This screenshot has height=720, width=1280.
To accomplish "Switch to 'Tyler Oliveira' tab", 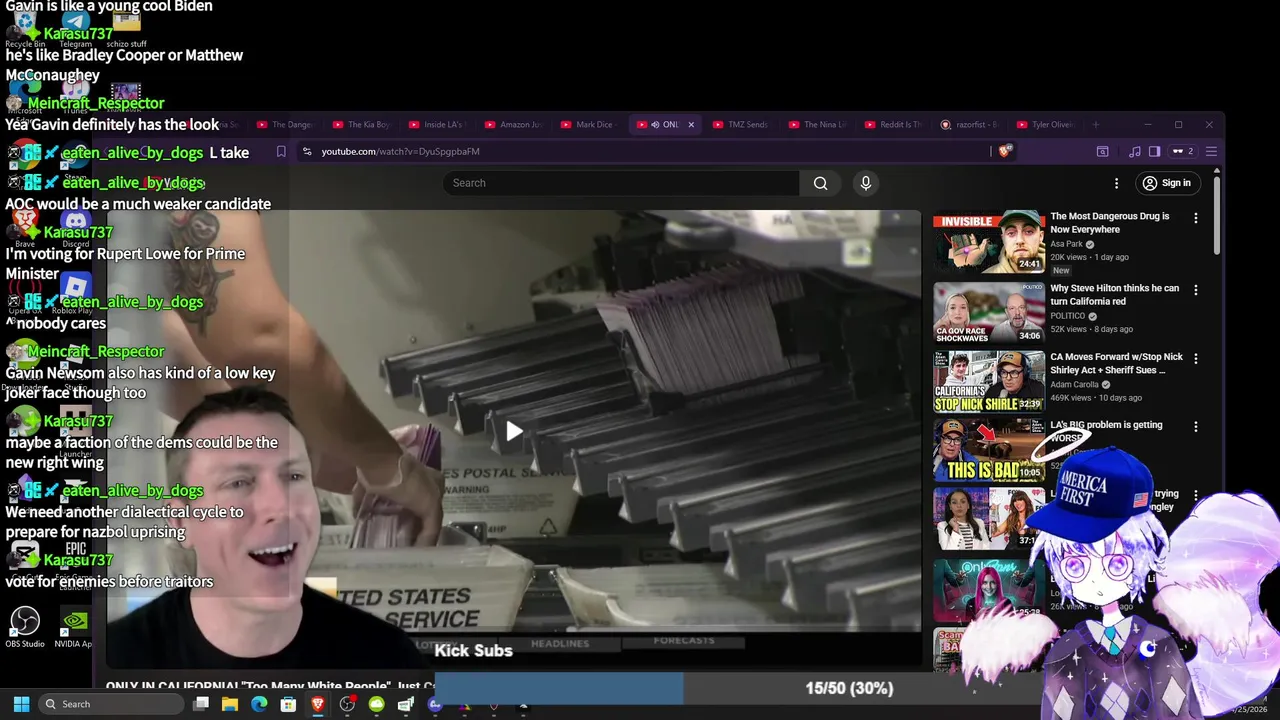I will tap(1045, 125).
